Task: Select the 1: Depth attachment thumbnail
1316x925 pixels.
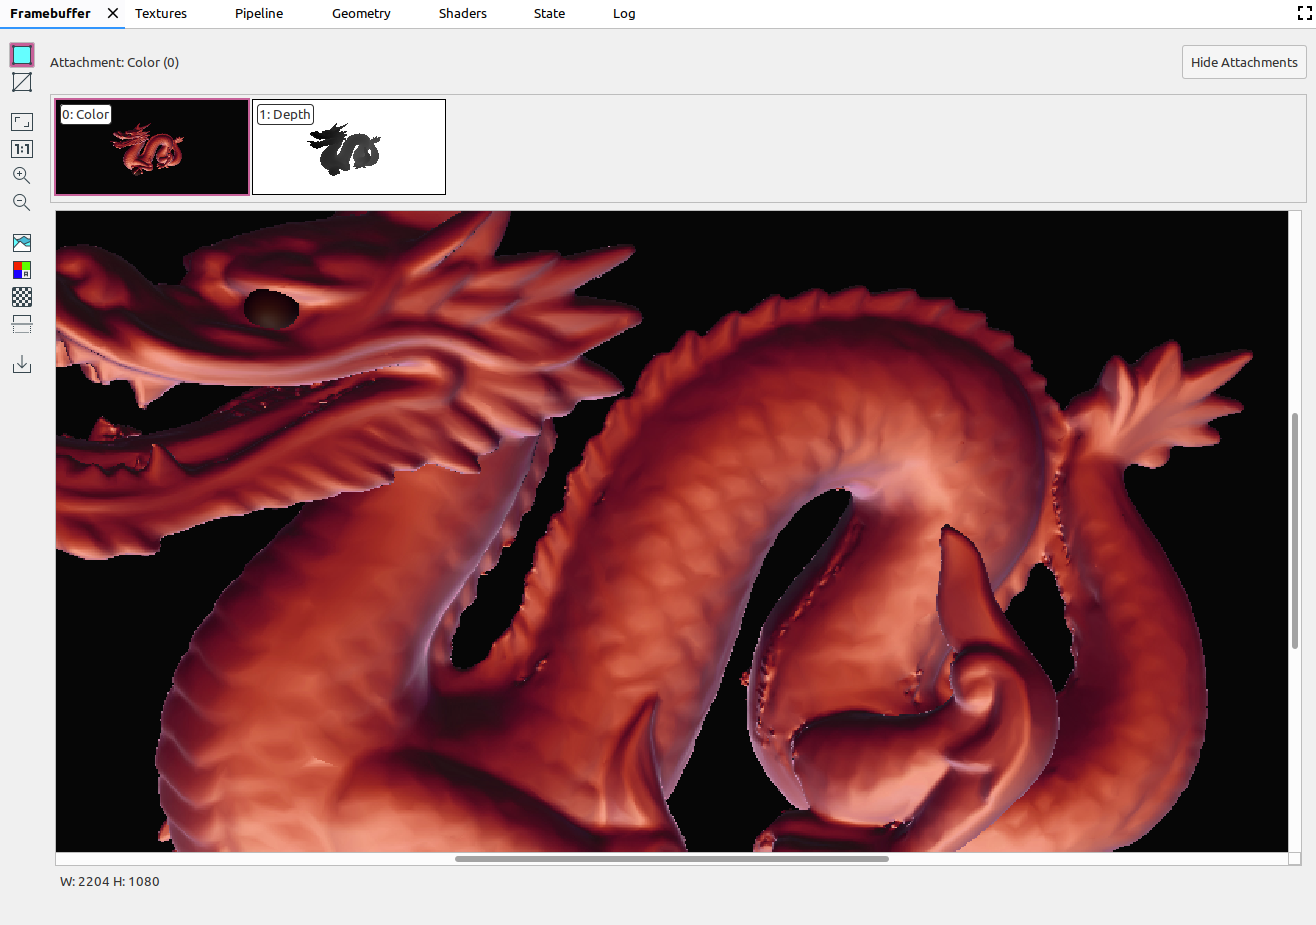Action: coord(349,147)
